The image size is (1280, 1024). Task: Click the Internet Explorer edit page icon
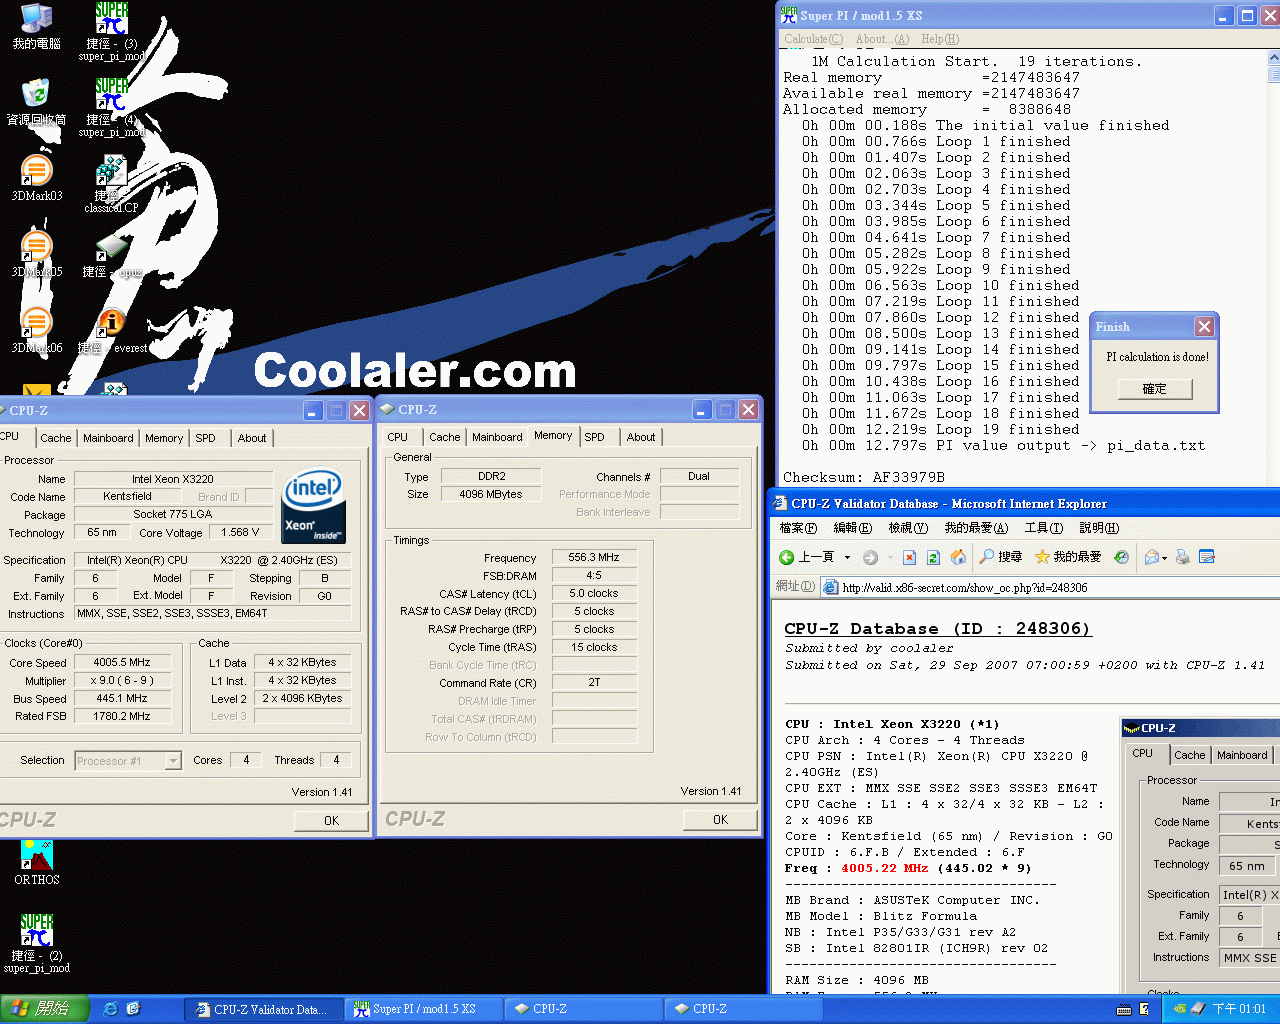point(1207,557)
